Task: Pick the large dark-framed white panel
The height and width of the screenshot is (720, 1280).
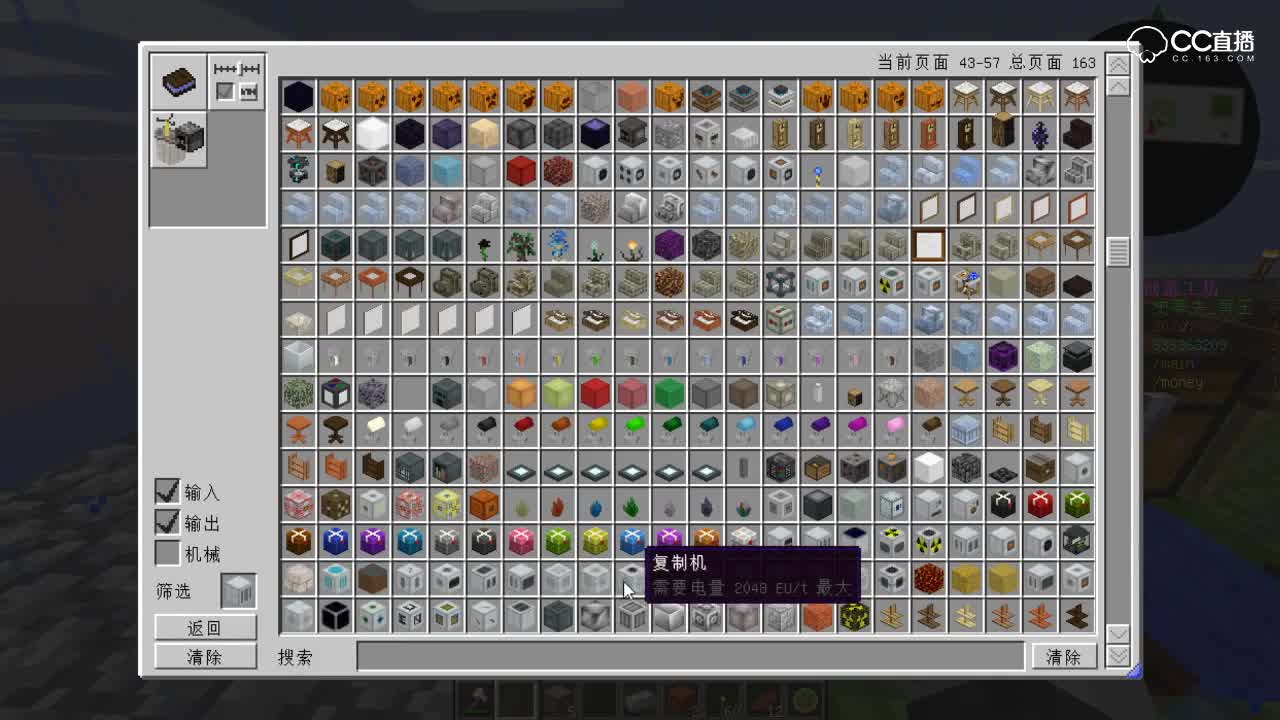Action: tap(927, 244)
